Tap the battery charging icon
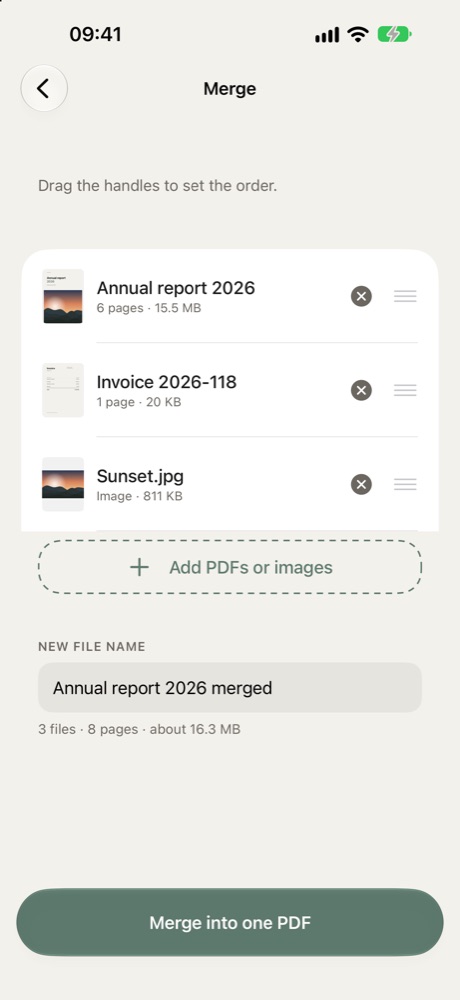Image resolution: width=460 pixels, height=1000 pixels. click(394, 34)
